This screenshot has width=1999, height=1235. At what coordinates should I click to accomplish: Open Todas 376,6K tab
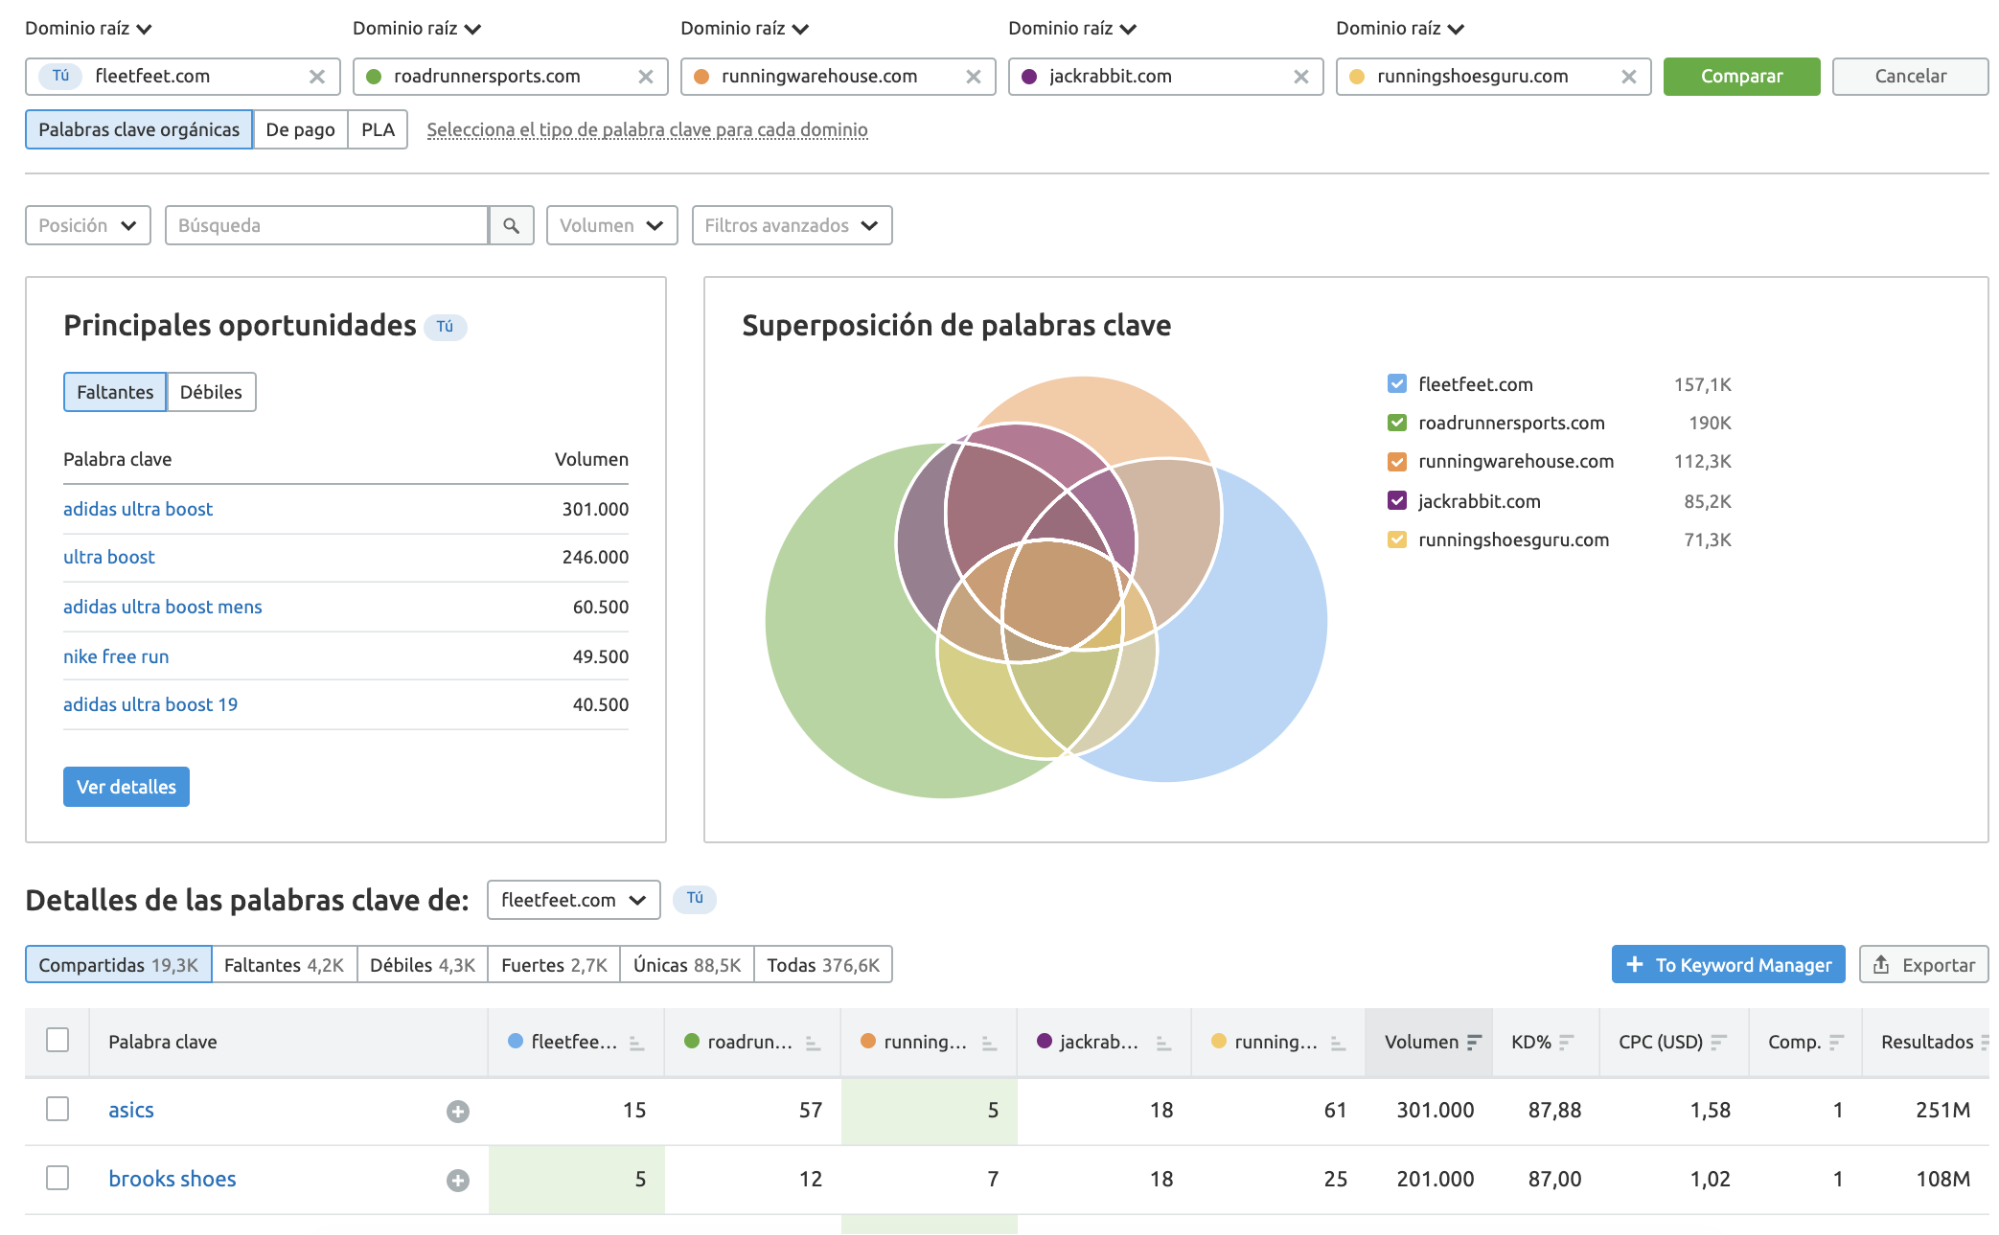coord(823,966)
